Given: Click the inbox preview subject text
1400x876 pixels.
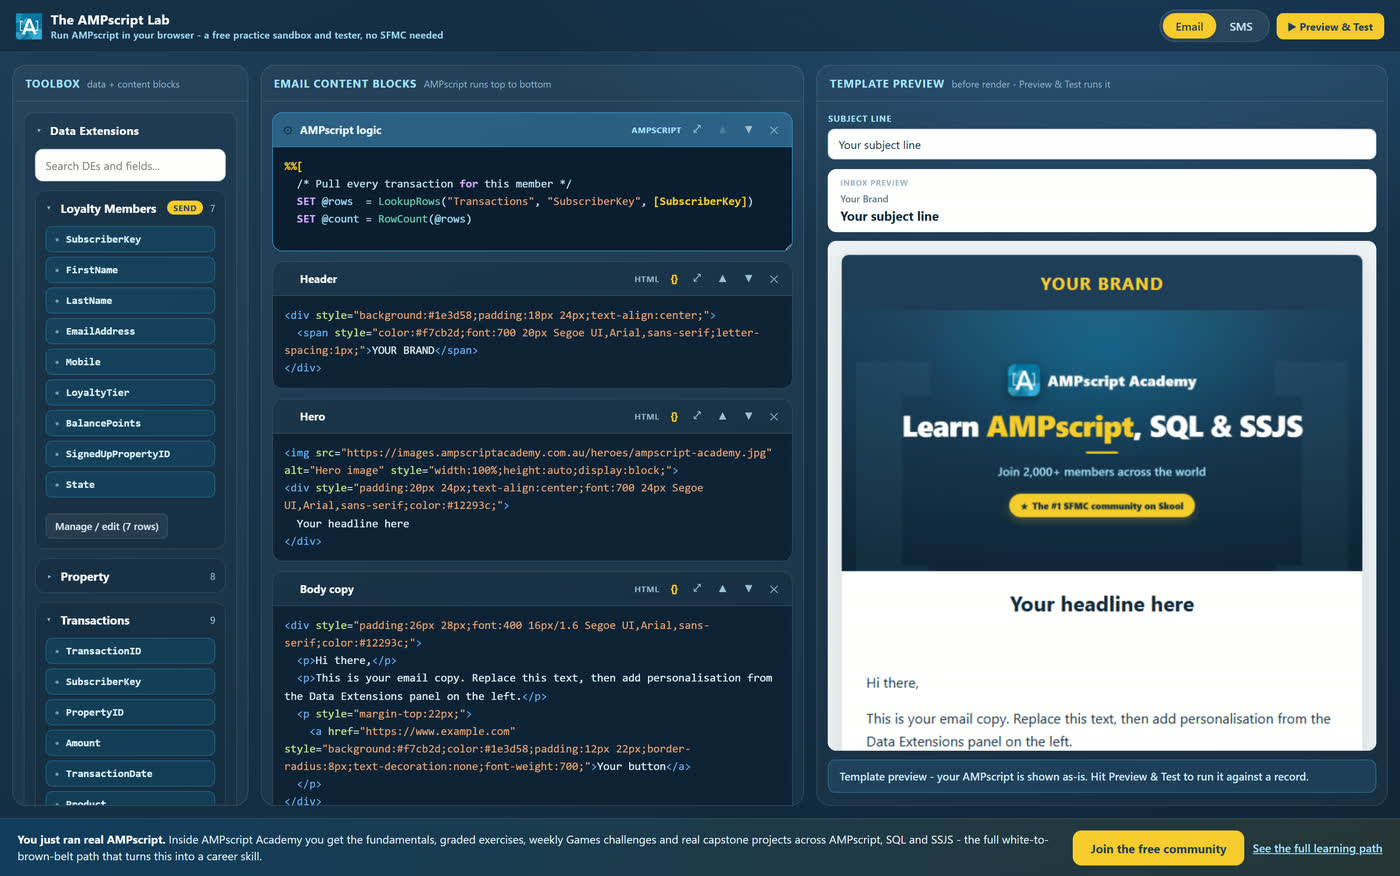Looking at the screenshot, I should 889,216.
